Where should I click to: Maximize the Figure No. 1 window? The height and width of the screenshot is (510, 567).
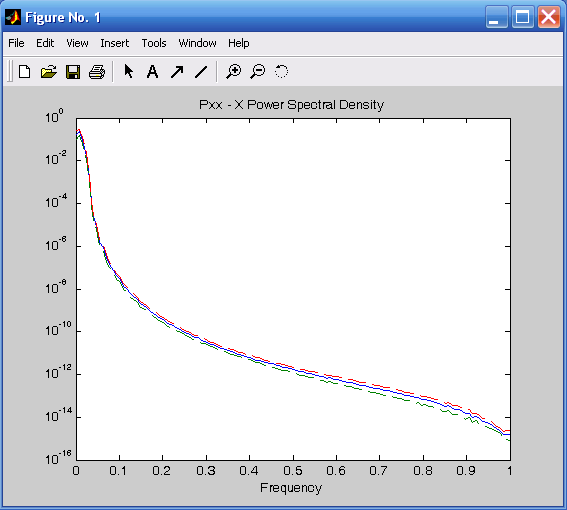point(523,17)
